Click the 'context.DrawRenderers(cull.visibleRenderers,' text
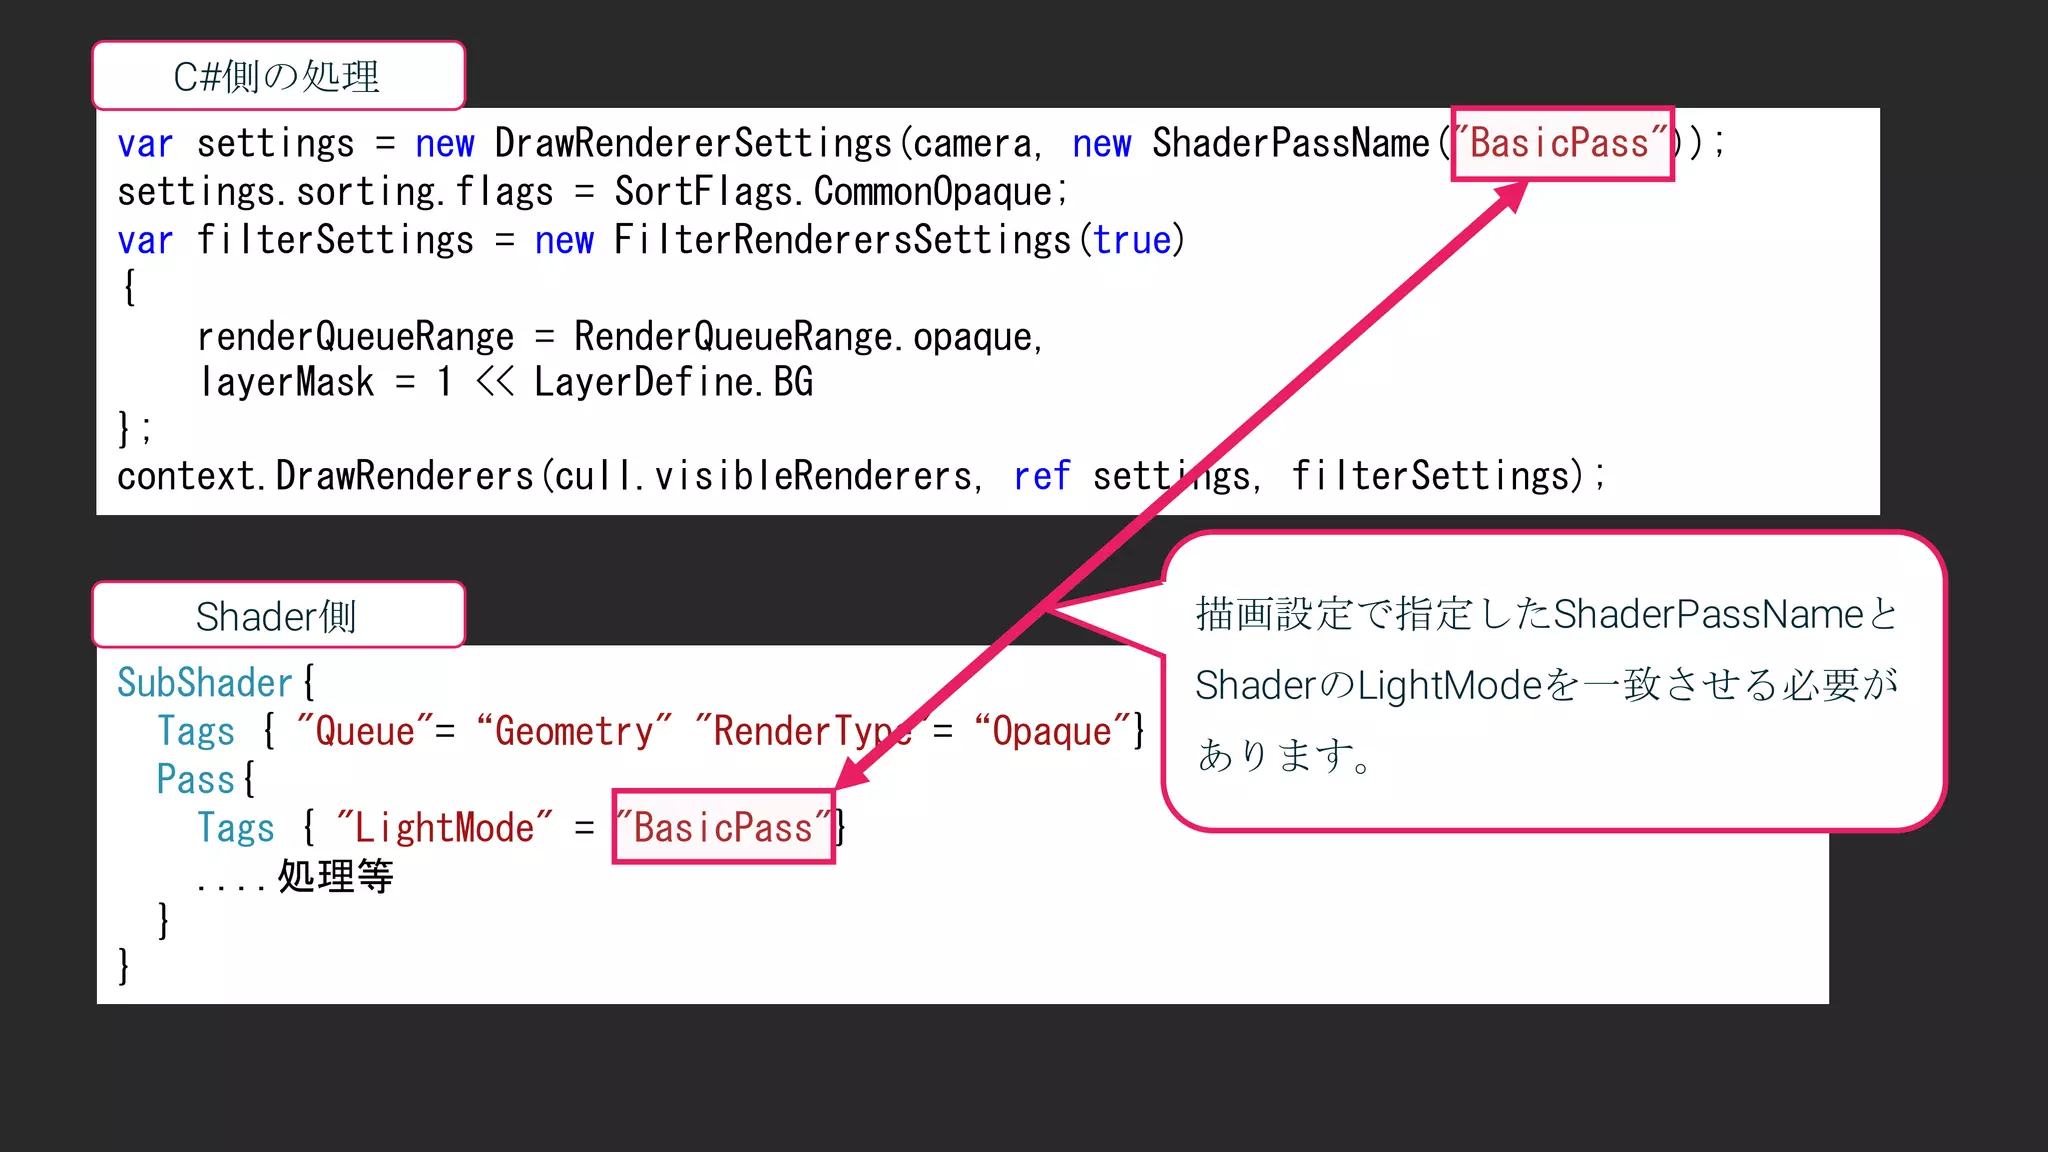The width and height of the screenshot is (2048, 1152). 550,476
